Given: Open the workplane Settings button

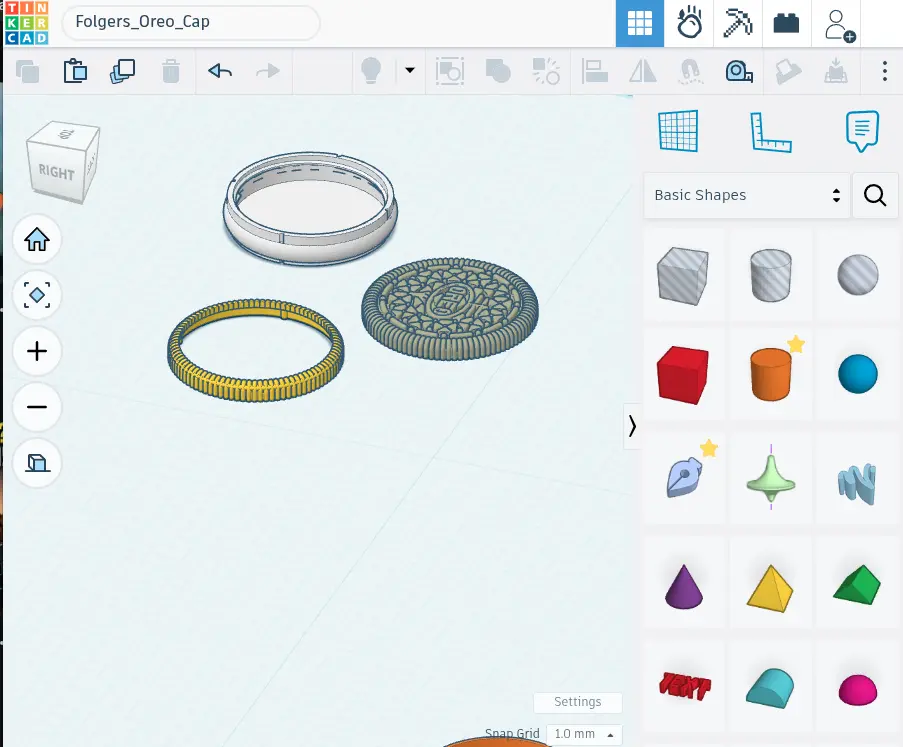Looking at the screenshot, I should coord(578,702).
